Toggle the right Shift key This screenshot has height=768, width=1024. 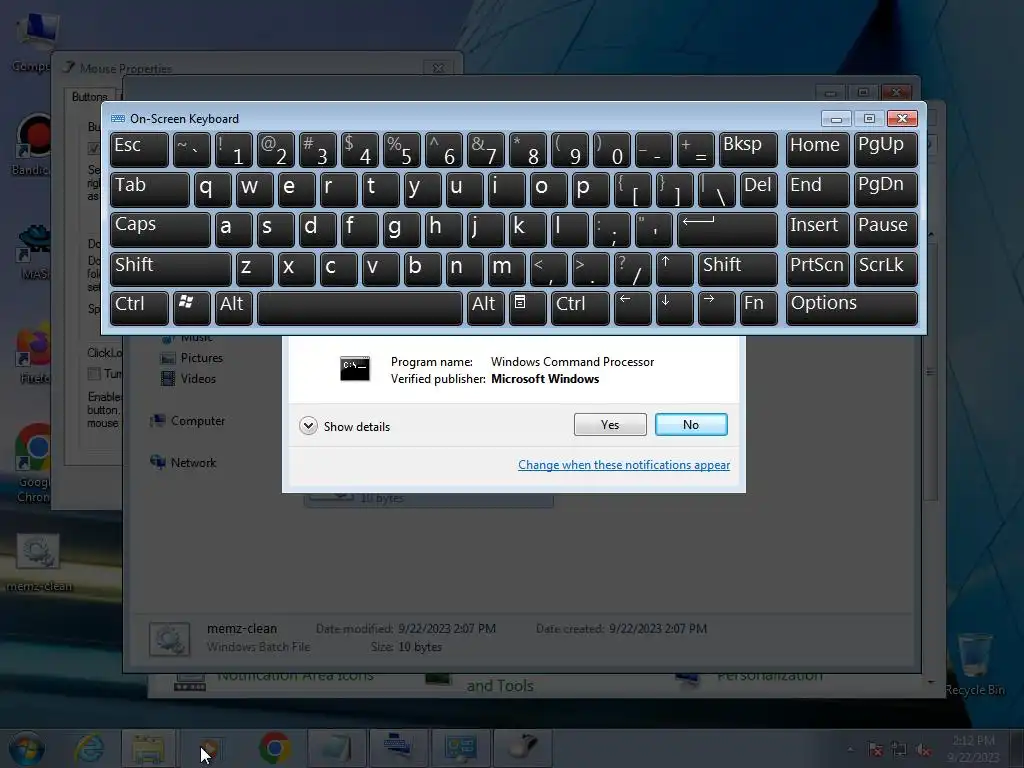tap(737, 269)
